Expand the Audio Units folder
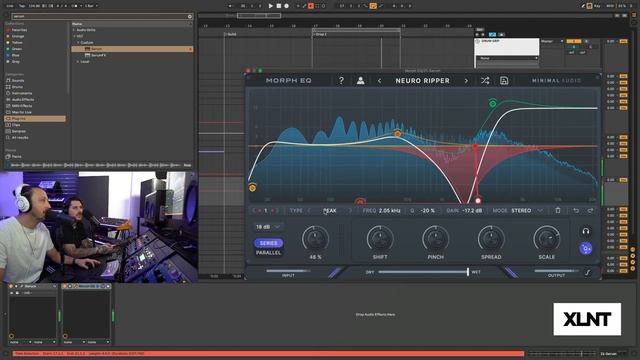 [74, 30]
